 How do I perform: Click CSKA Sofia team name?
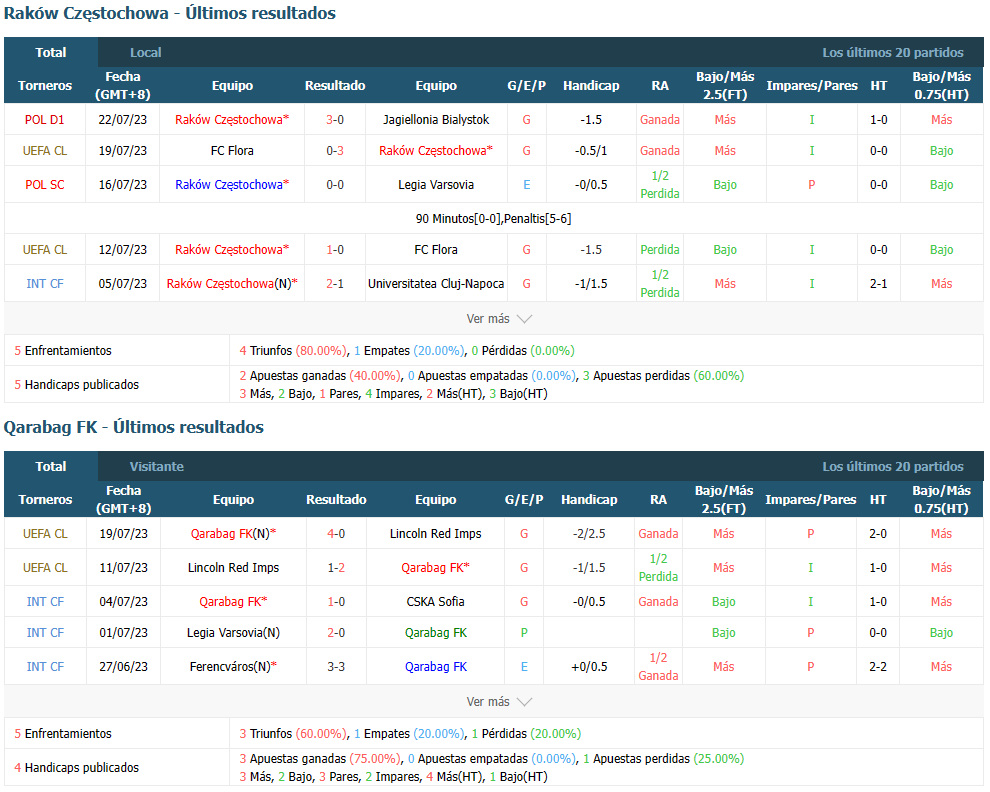436,601
